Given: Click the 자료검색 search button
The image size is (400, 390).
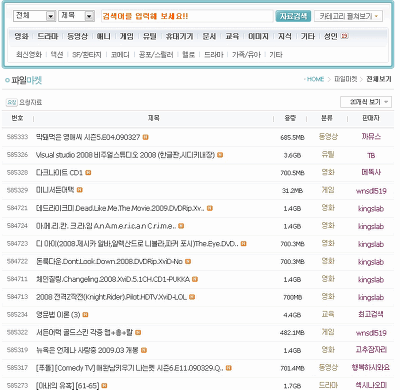Looking at the screenshot, I should tap(293, 16).
